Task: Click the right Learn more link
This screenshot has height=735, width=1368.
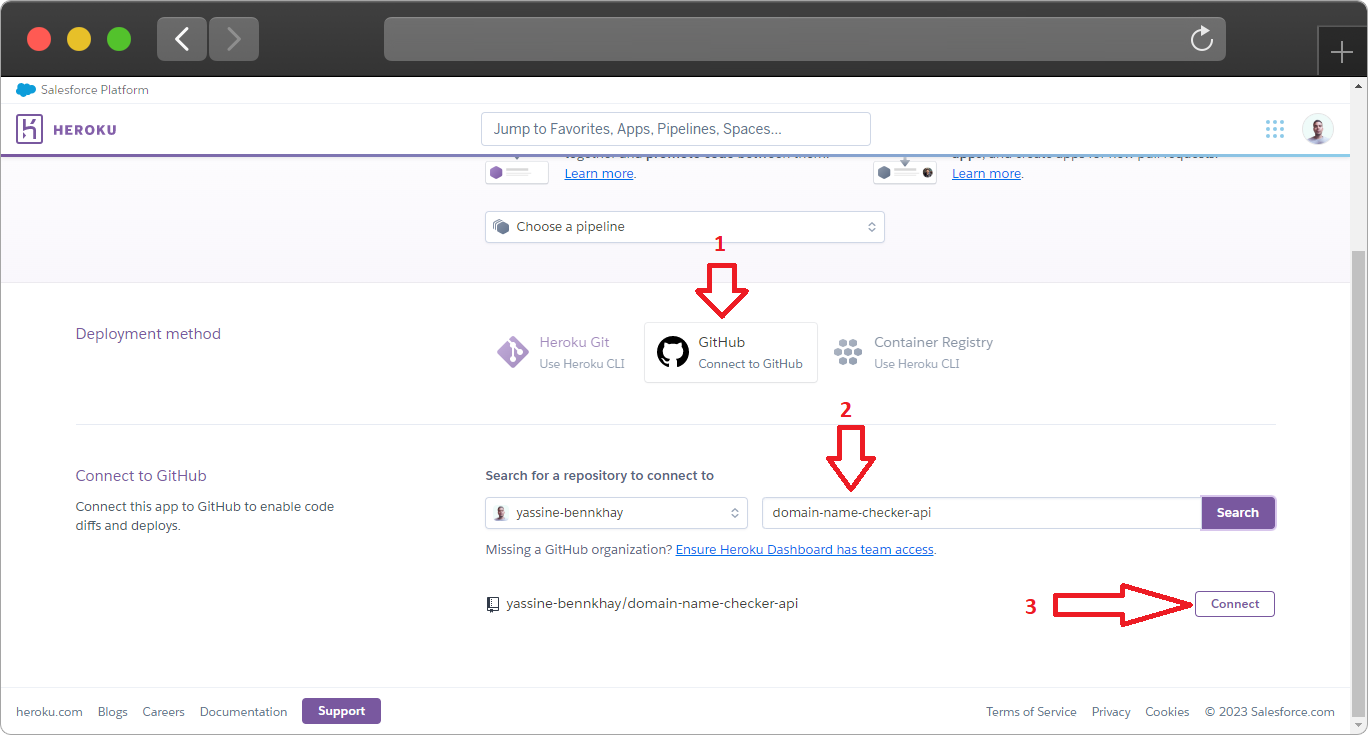Action: (x=986, y=174)
